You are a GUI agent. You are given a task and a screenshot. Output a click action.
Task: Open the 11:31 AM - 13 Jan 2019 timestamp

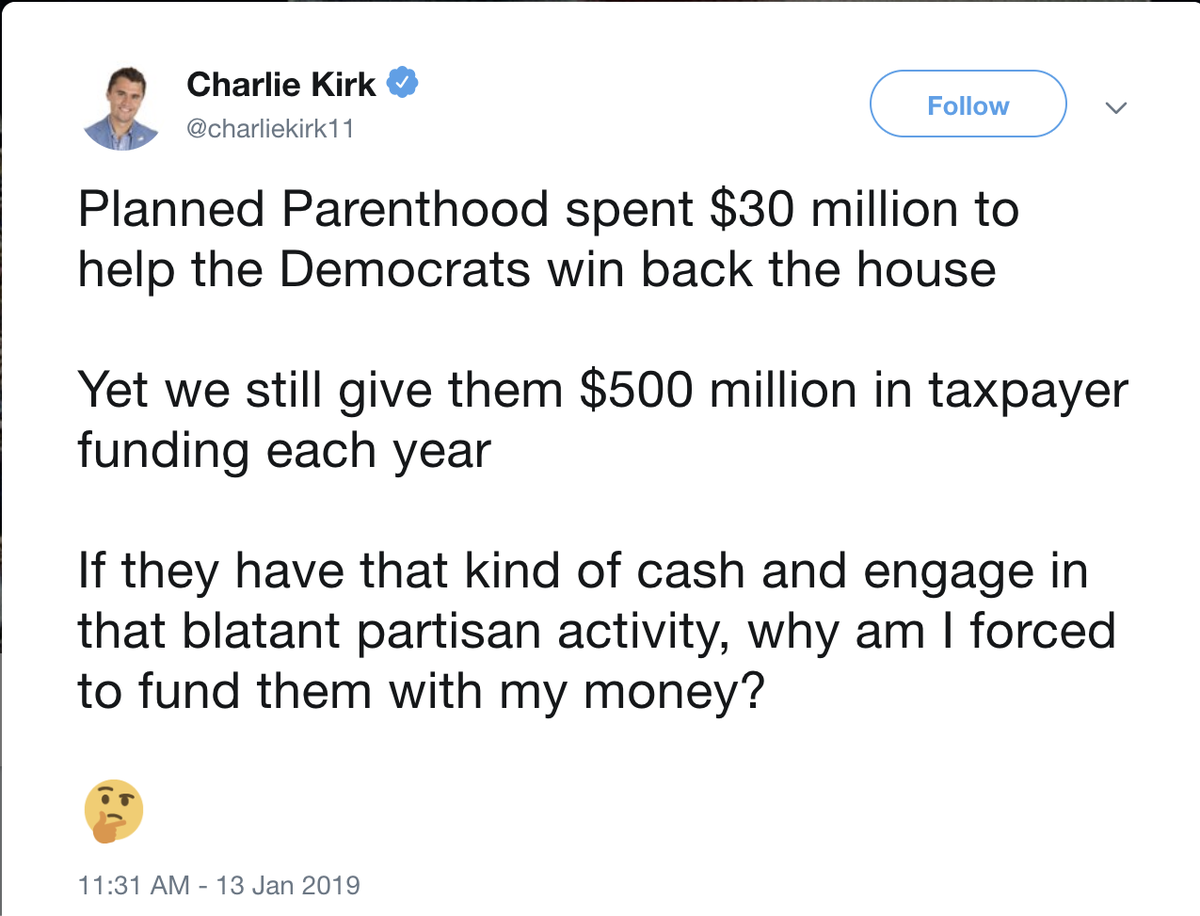click(x=219, y=886)
